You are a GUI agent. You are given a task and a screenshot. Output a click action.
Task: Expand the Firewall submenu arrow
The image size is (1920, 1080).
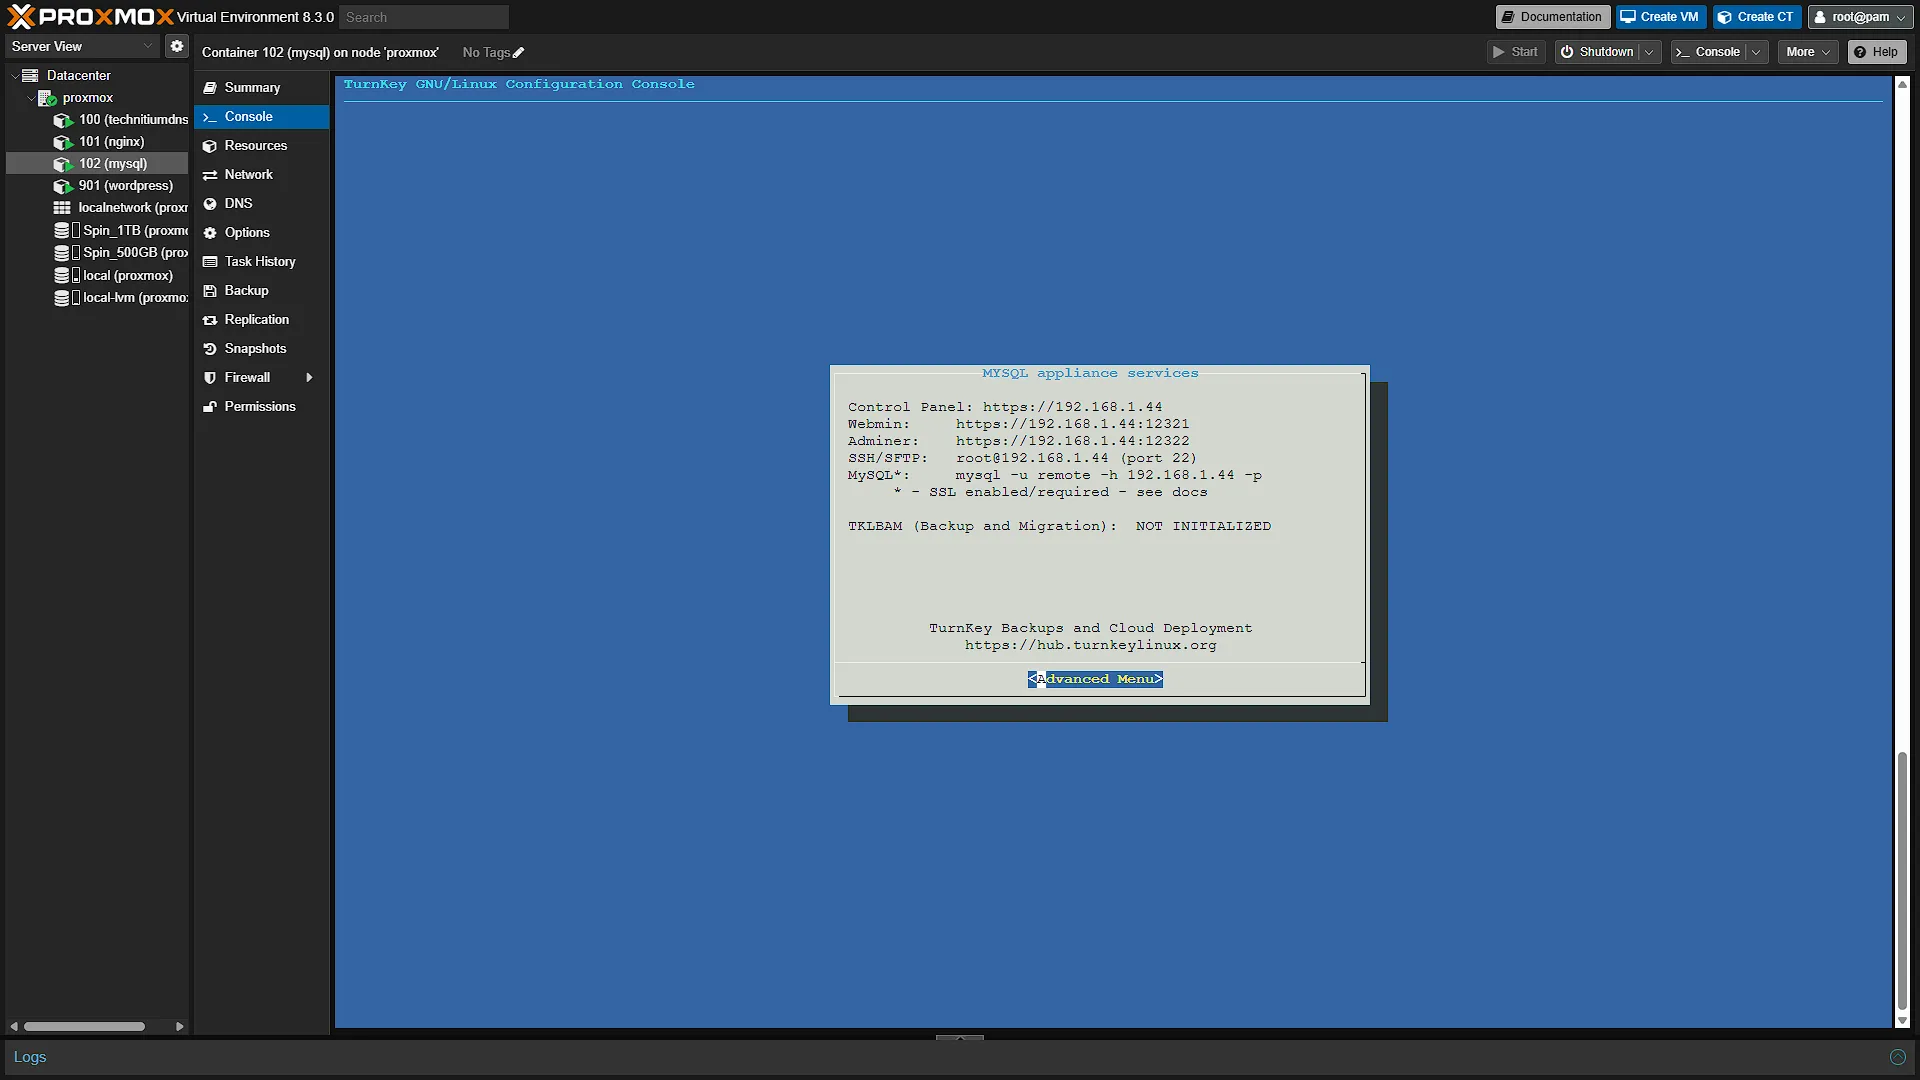click(x=309, y=378)
